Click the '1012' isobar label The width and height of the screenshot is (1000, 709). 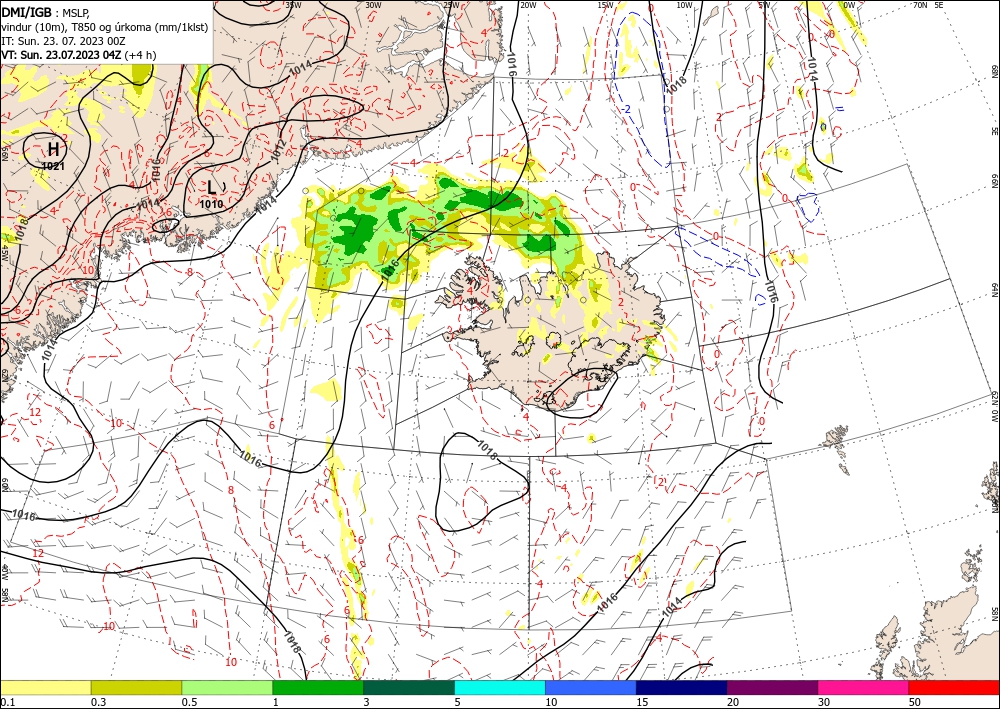click(277, 149)
